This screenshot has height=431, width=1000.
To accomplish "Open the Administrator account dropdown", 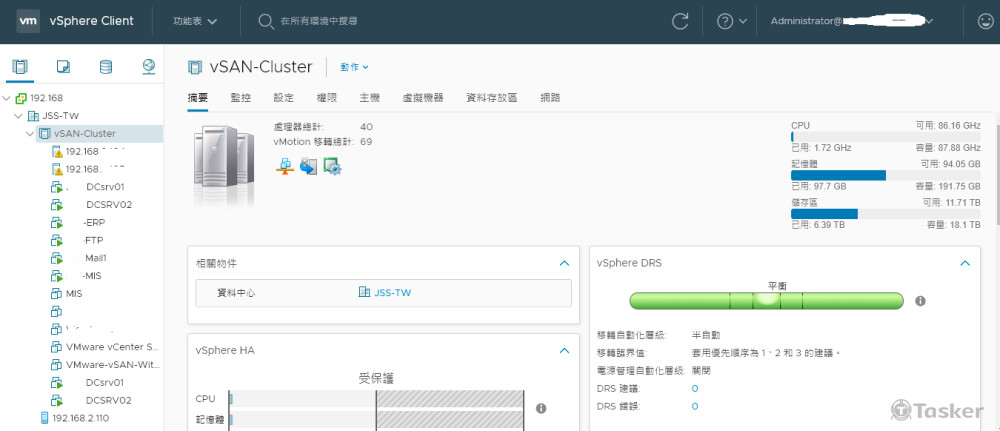I will [852, 21].
